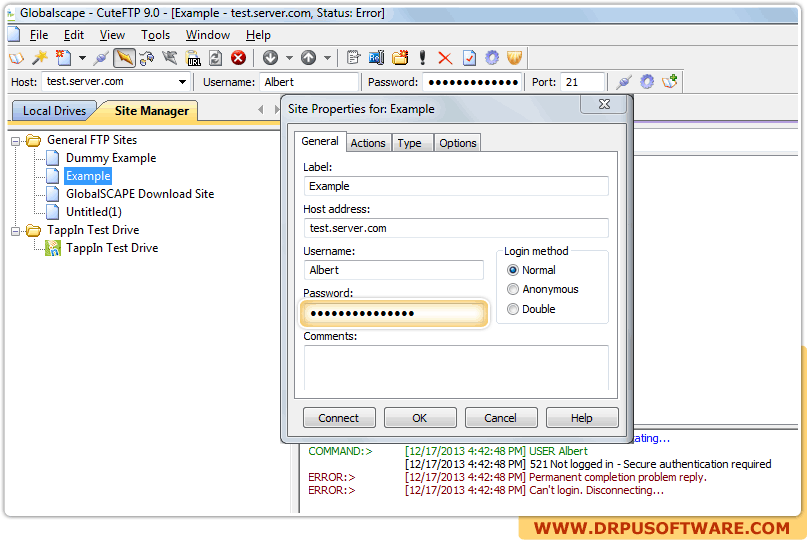Click the Connect button in dialog
Image resolution: width=807 pixels, height=540 pixels.
[x=339, y=418]
